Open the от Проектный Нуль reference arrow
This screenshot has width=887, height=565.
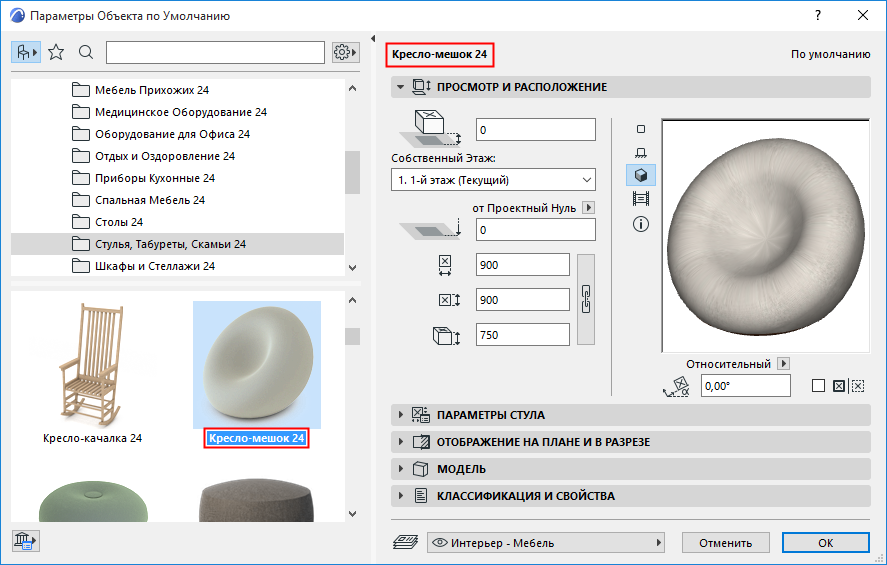tap(589, 208)
